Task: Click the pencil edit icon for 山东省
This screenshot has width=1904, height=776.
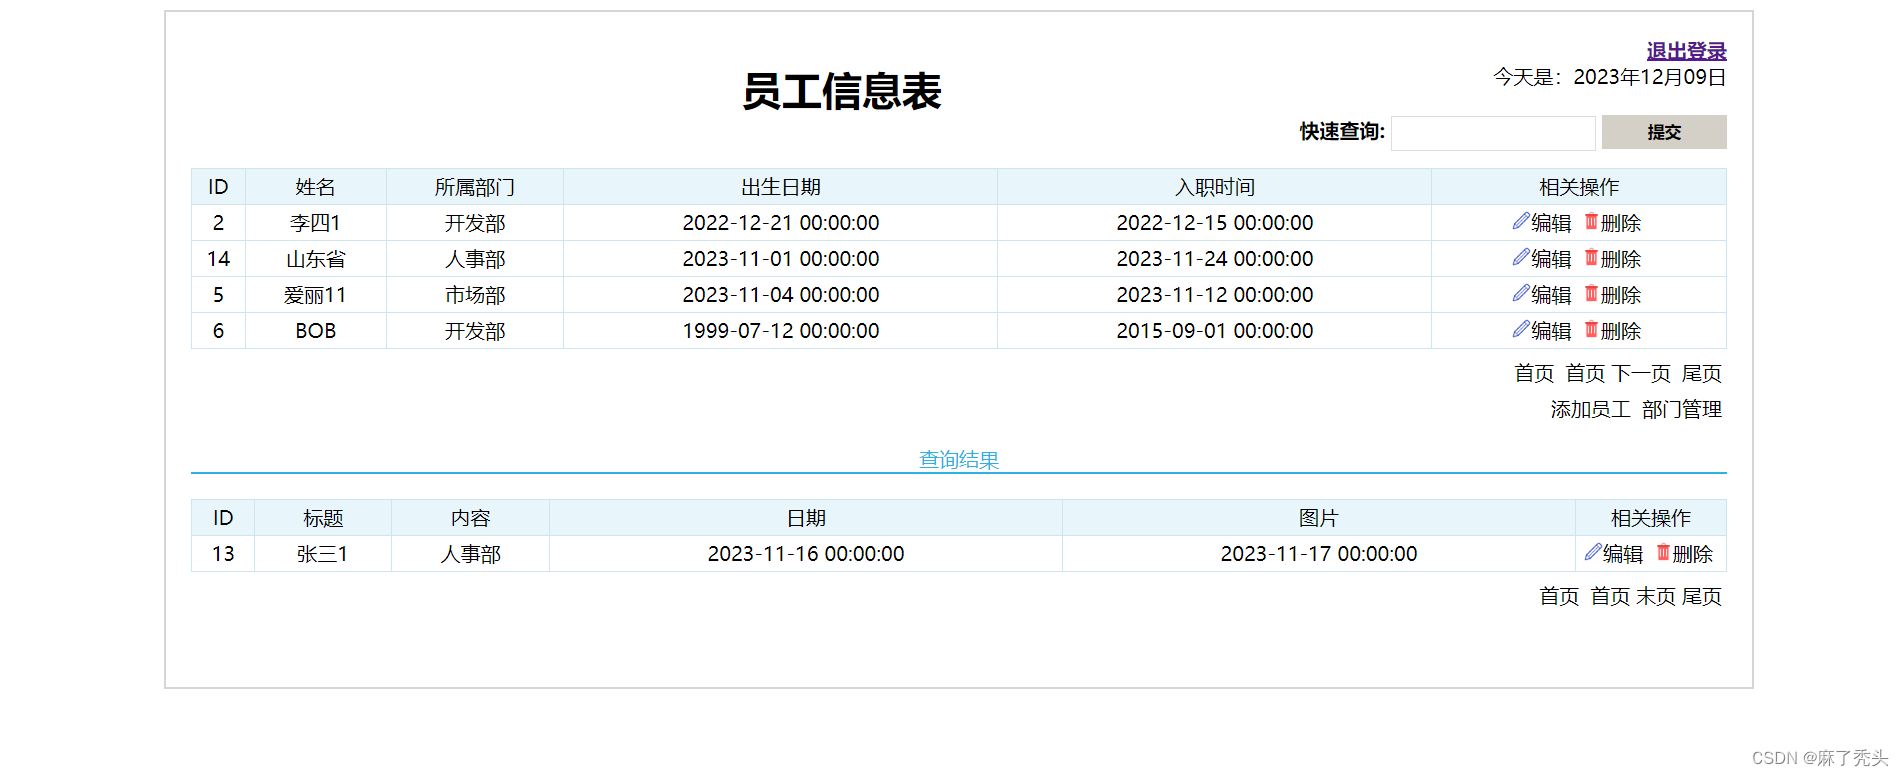Action: [1521, 257]
